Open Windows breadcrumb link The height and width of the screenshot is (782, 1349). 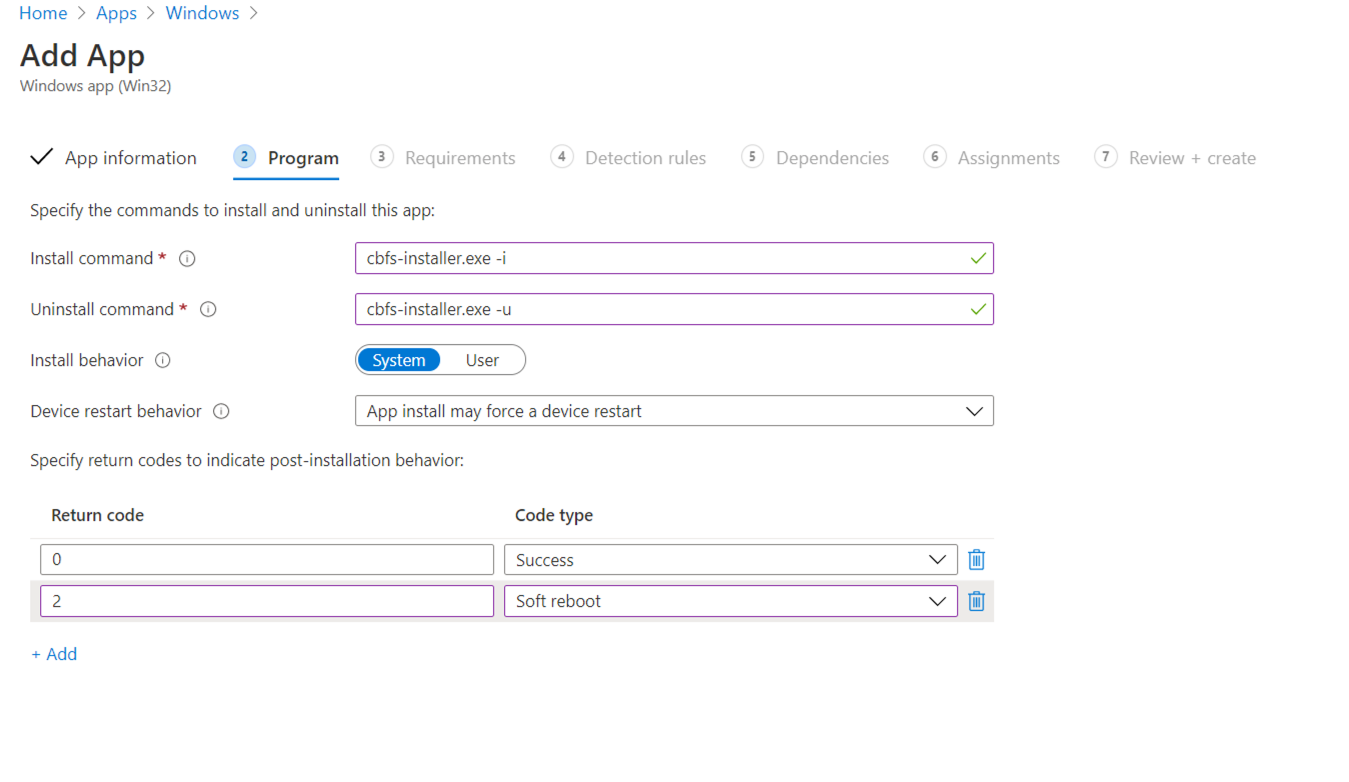click(202, 13)
